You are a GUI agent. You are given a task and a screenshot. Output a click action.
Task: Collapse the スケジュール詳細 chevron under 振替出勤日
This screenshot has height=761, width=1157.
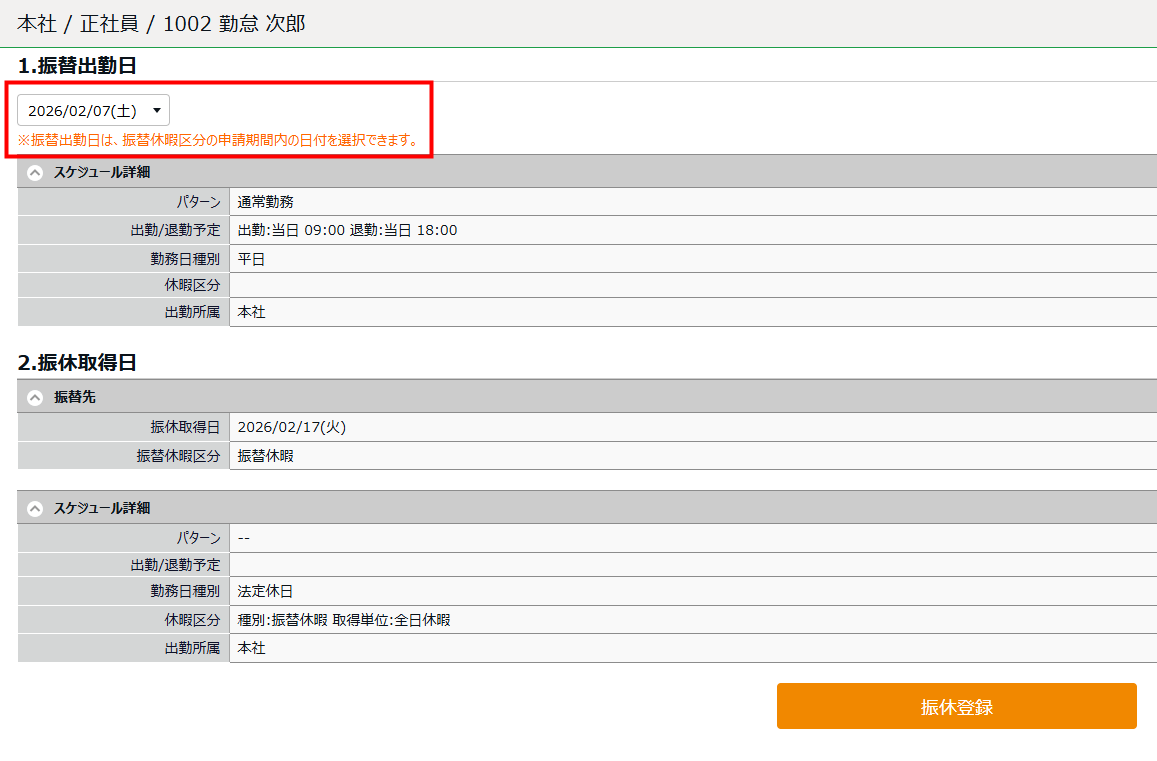35,172
